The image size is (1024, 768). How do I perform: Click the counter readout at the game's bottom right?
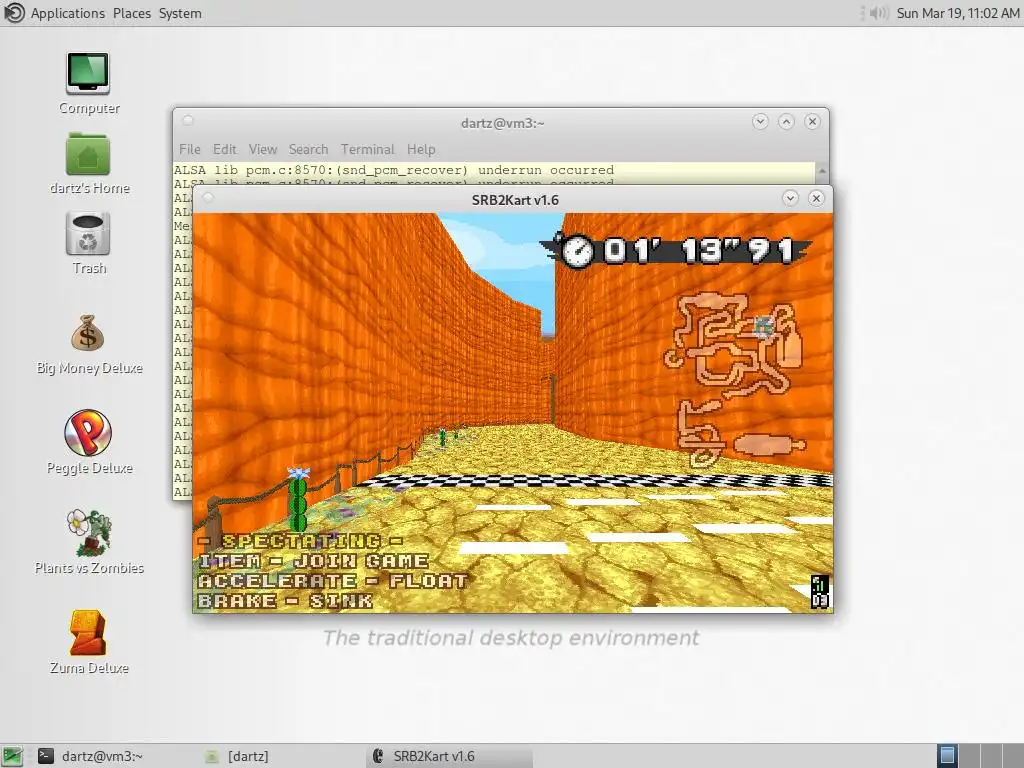(820, 592)
